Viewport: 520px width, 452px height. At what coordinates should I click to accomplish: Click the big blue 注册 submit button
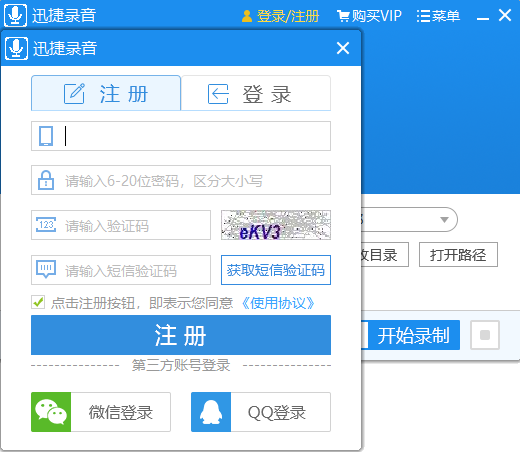tap(181, 335)
